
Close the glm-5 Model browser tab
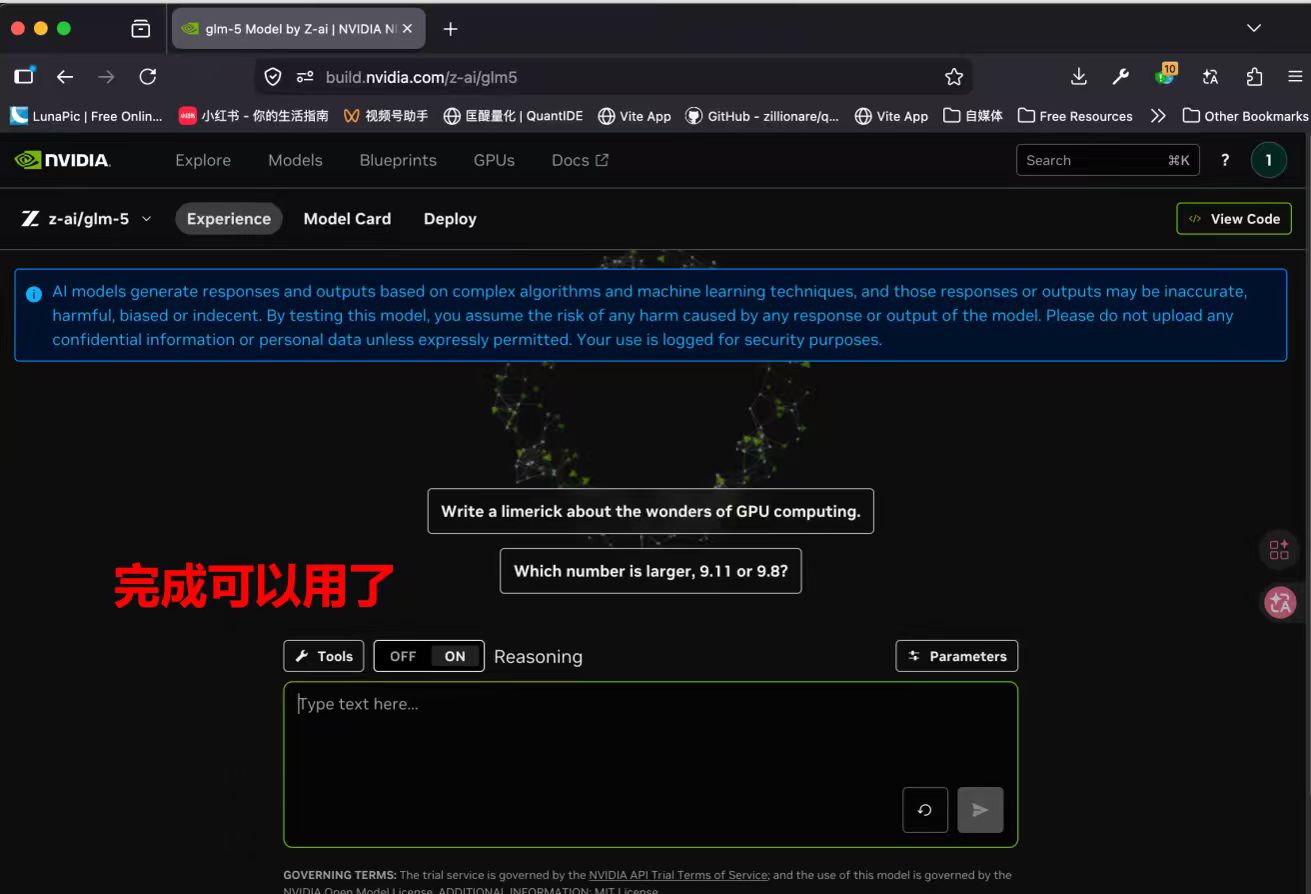click(407, 29)
